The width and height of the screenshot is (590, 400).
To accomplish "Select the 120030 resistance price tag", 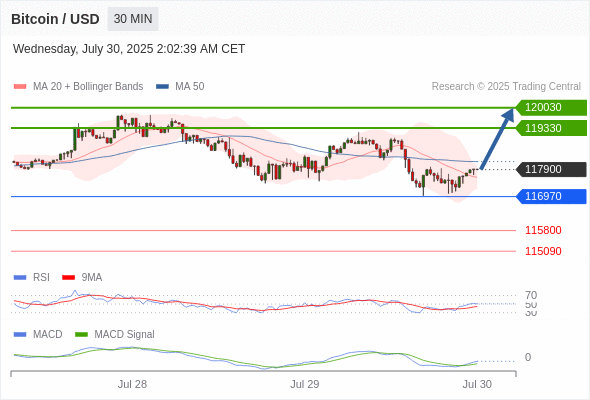I will (x=551, y=108).
